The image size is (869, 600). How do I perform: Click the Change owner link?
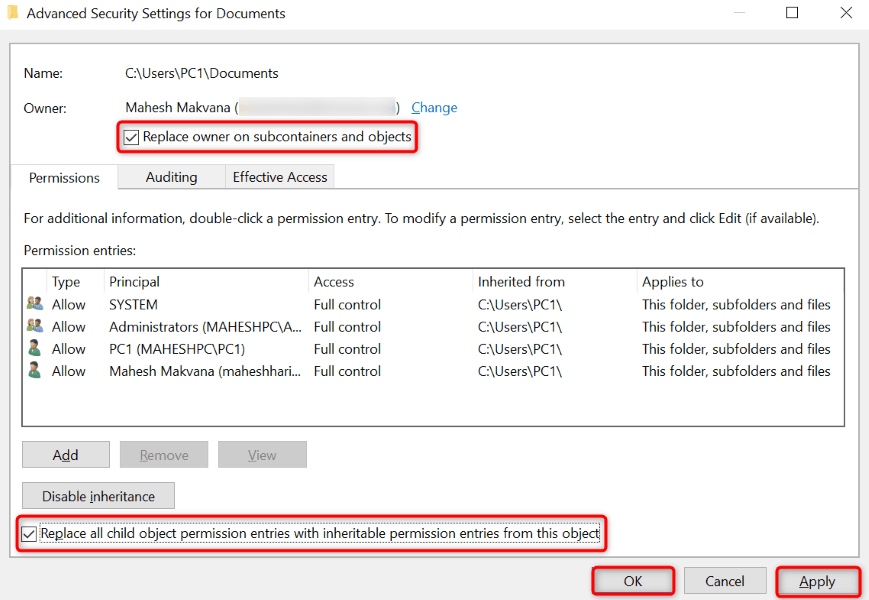coord(434,108)
